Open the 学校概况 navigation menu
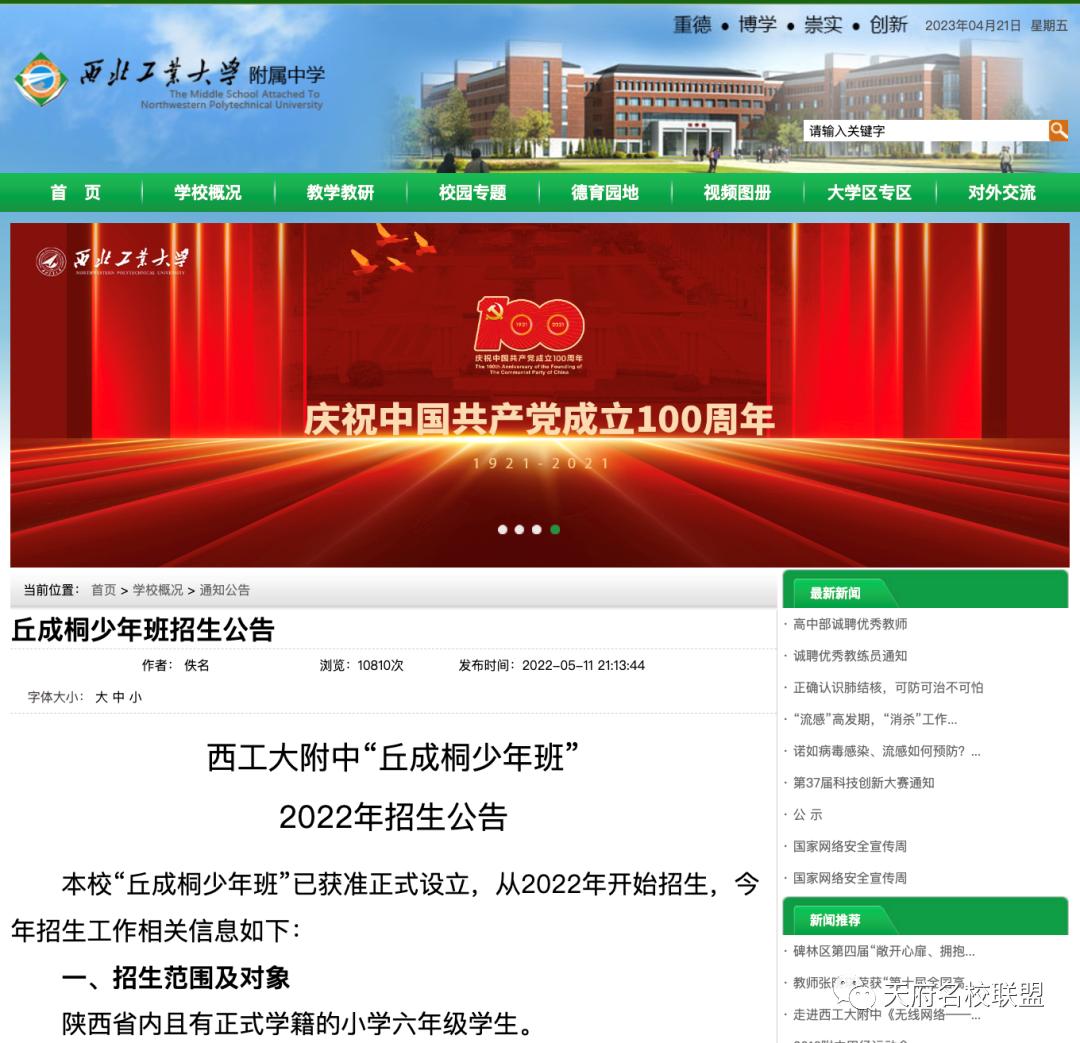The width and height of the screenshot is (1080, 1043). click(206, 193)
